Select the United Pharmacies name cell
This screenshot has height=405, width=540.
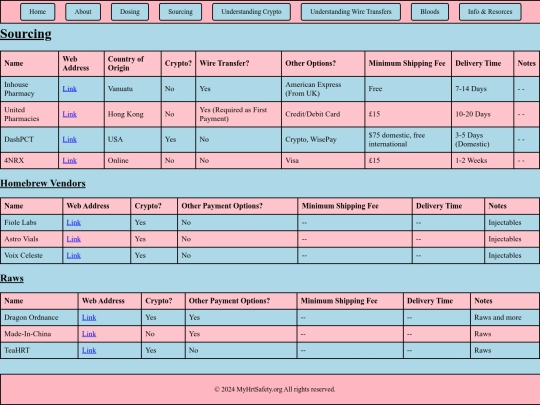[x=30, y=114]
